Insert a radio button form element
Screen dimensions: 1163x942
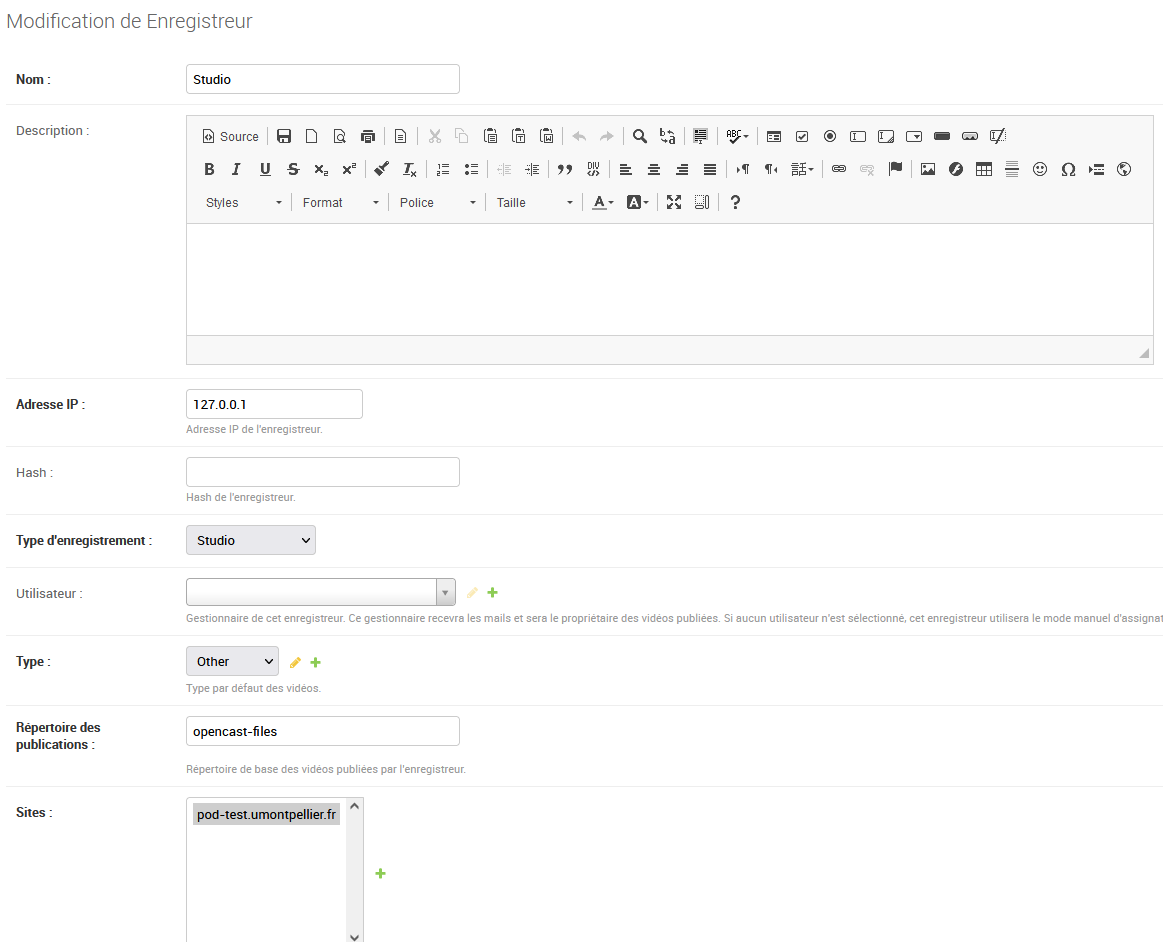[x=830, y=137]
